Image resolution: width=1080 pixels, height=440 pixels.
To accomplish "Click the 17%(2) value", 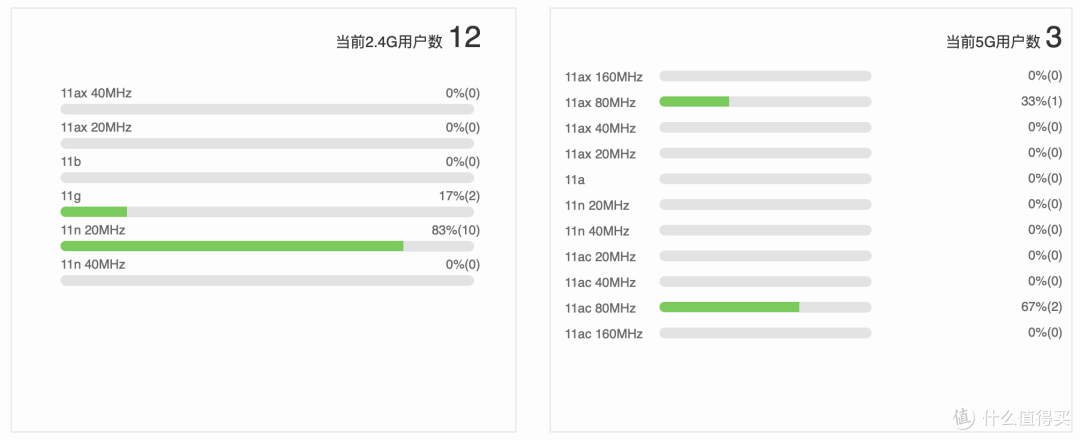I will (459, 196).
